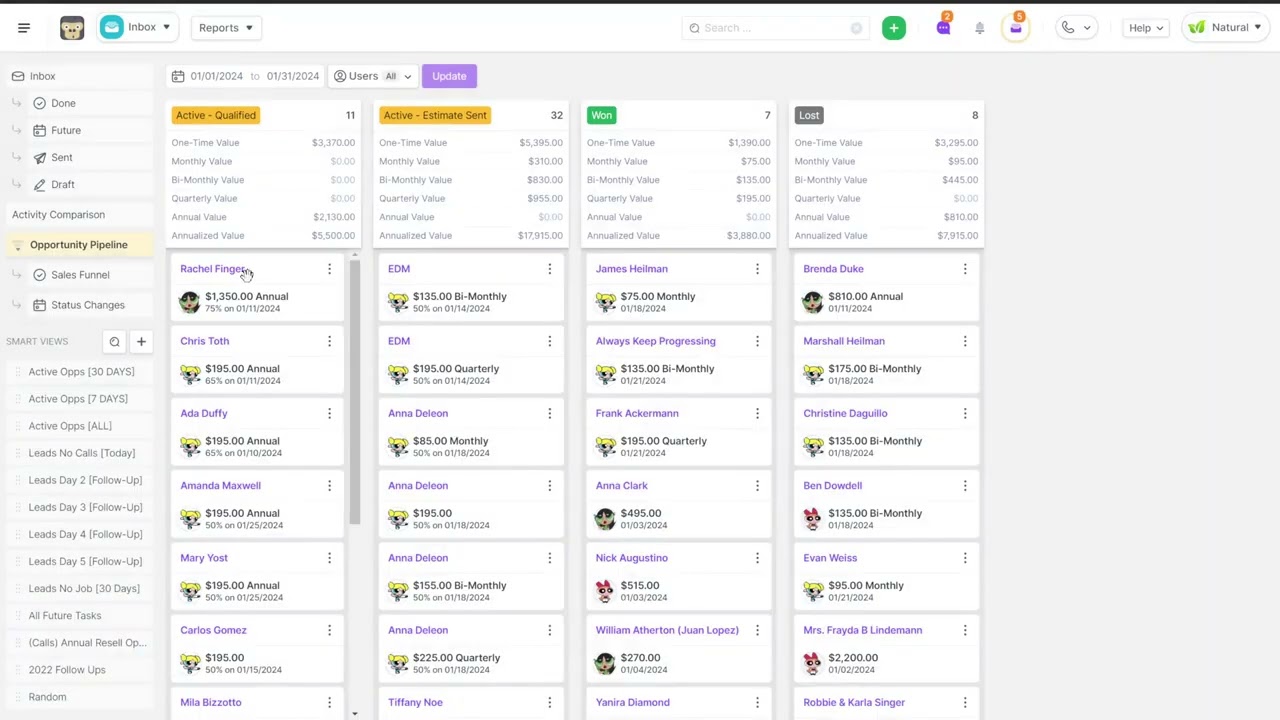The image size is (1280, 720).
Task: Click Active - Qualified stage label
Action: click(216, 115)
